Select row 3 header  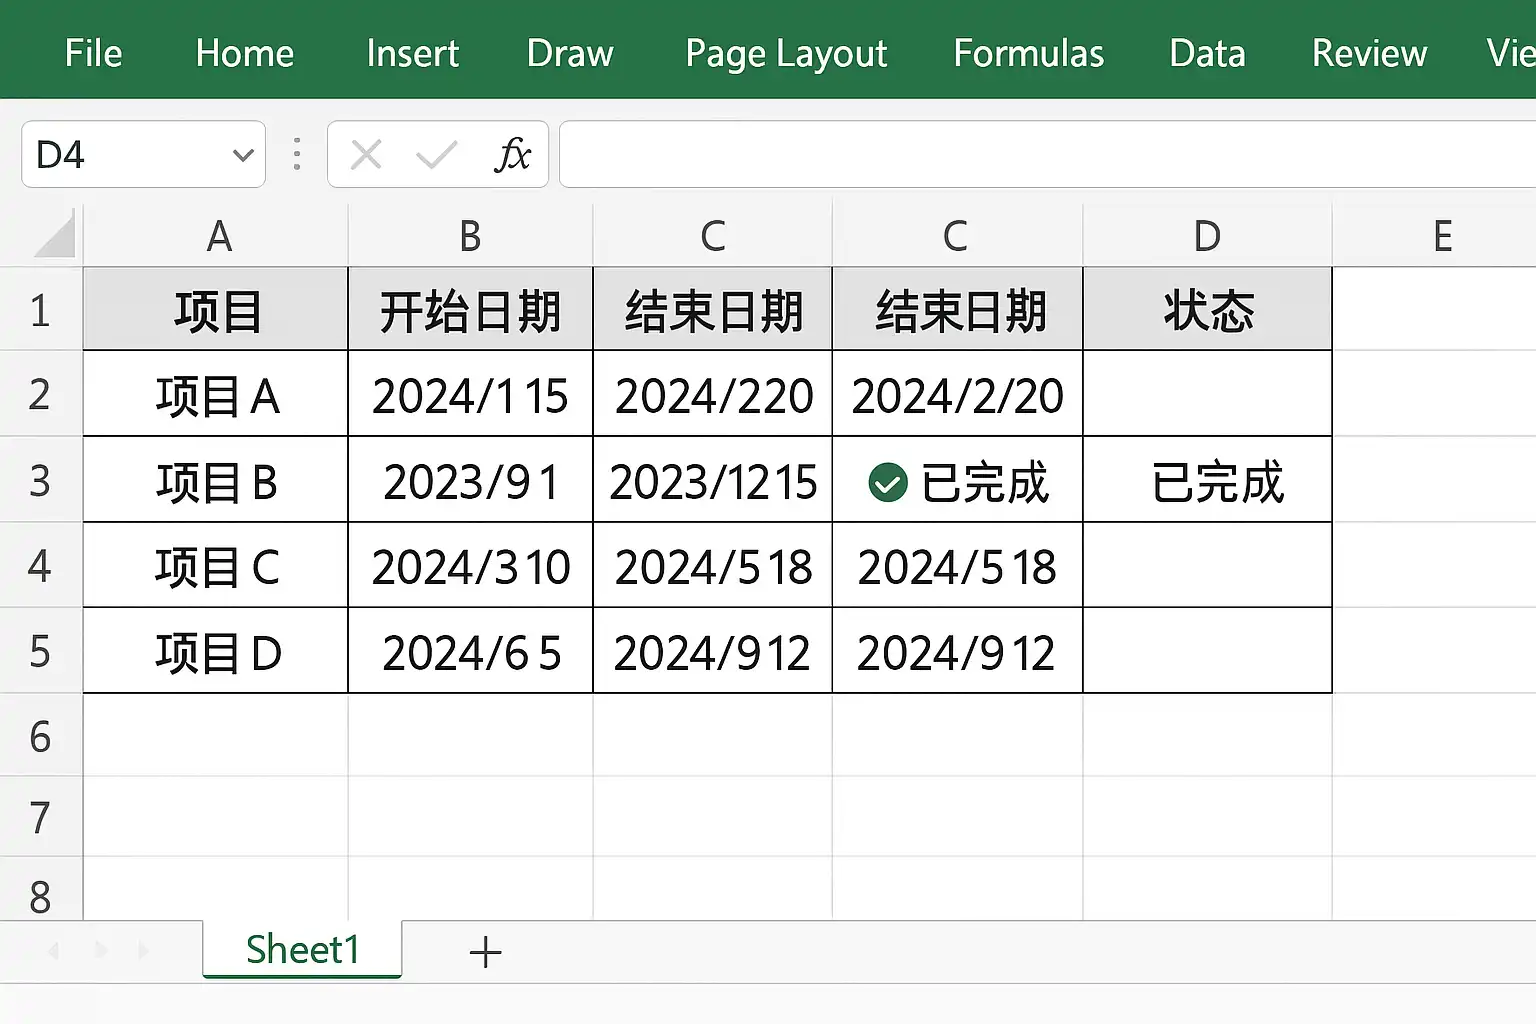pos(40,481)
